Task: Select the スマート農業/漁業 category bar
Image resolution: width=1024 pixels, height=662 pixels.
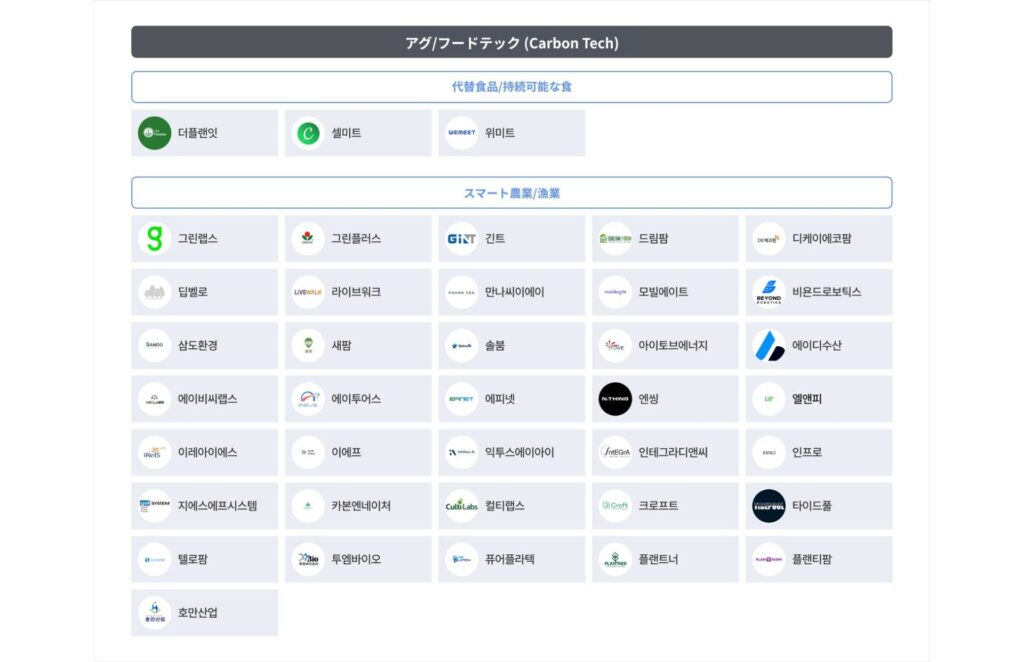Action: tap(511, 193)
